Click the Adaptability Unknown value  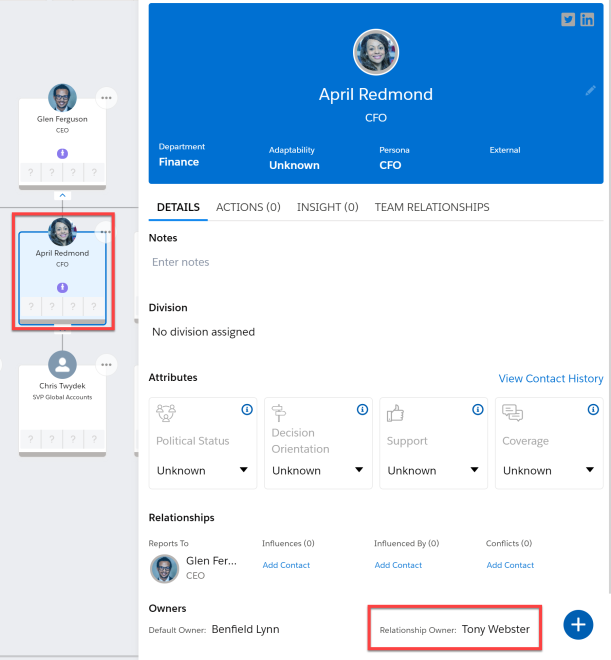(x=294, y=165)
